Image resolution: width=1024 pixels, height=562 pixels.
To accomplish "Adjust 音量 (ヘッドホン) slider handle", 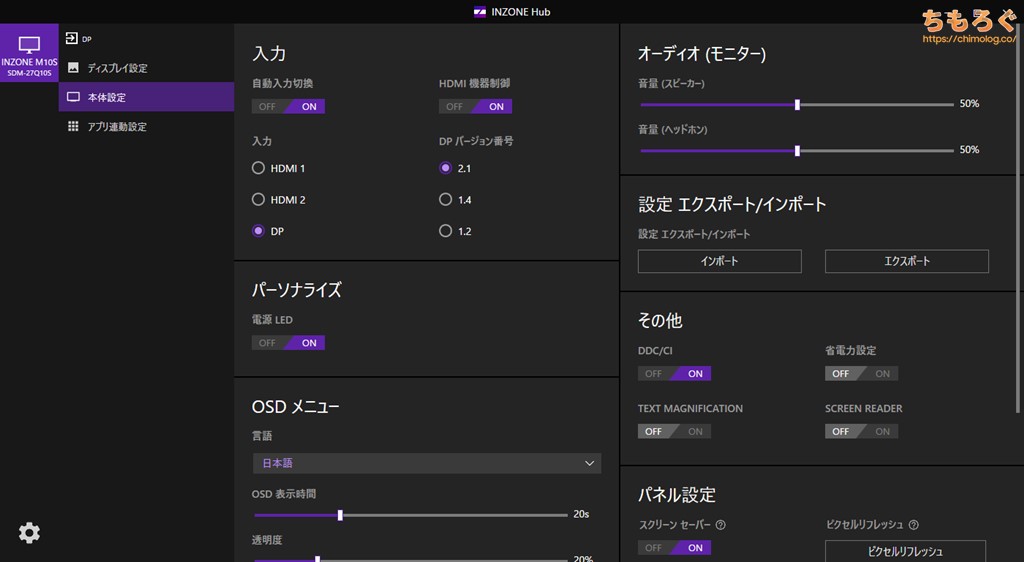I will point(797,151).
